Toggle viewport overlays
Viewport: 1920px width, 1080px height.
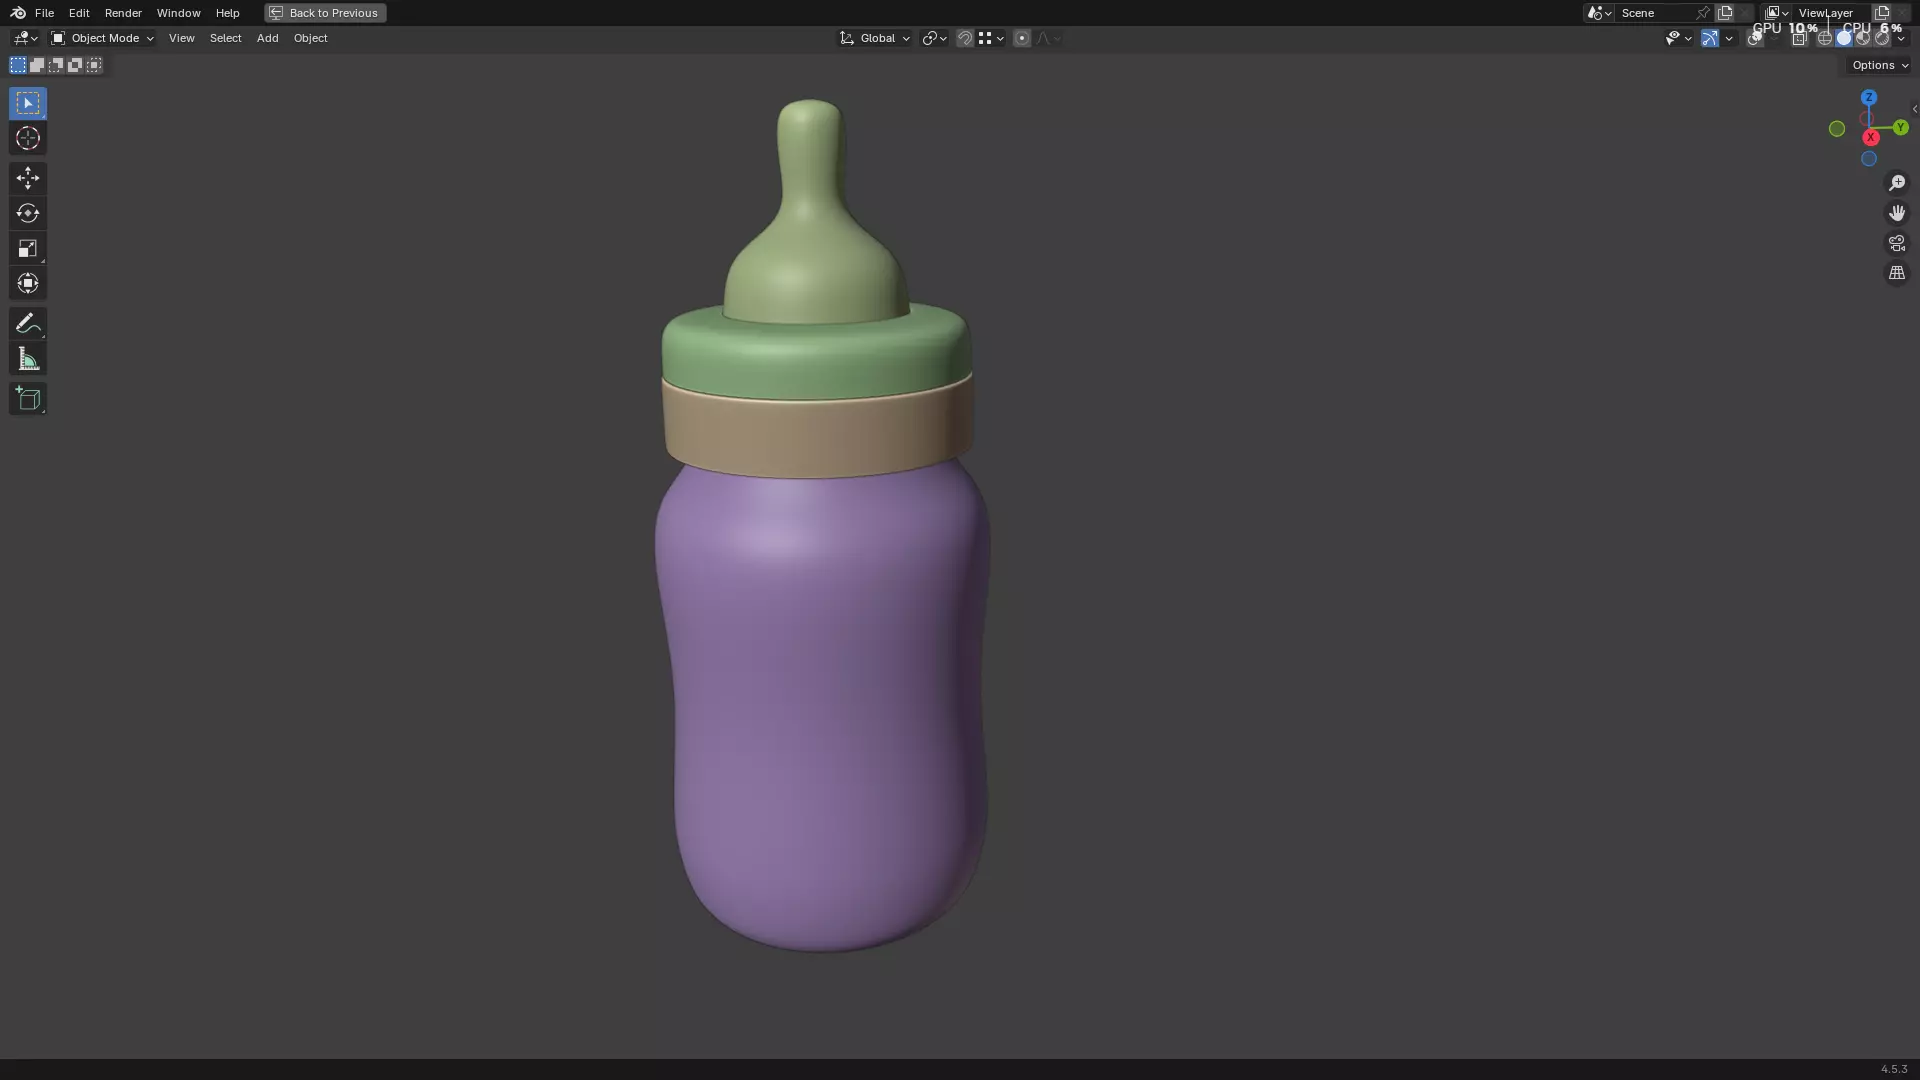coord(1755,38)
